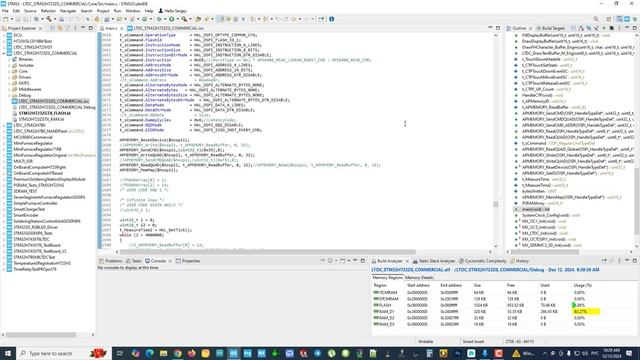The image size is (640, 360).
Task: Close the Build Analyzer tab
Action: (407, 261)
